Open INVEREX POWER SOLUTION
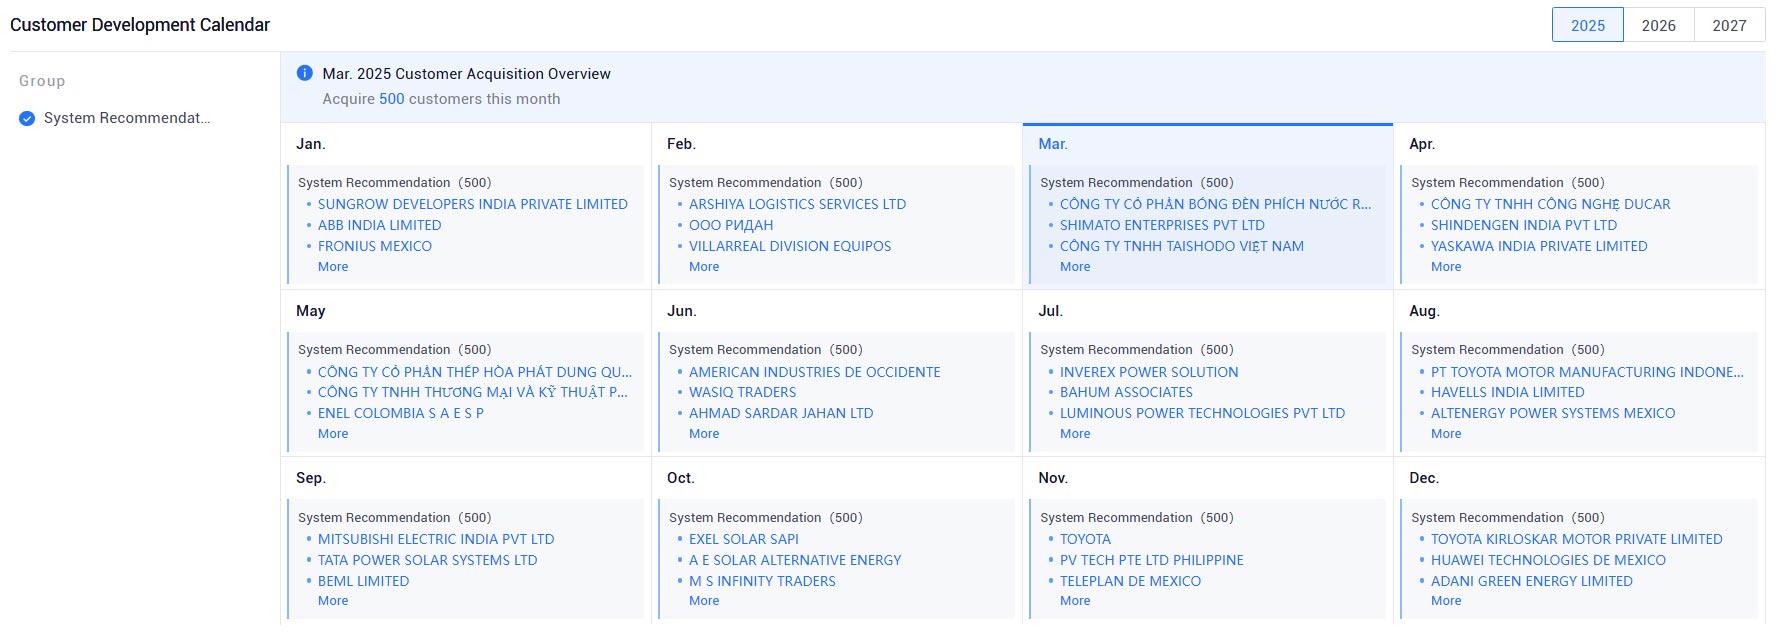Screen dimensions: 1776x634 point(1149,372)
